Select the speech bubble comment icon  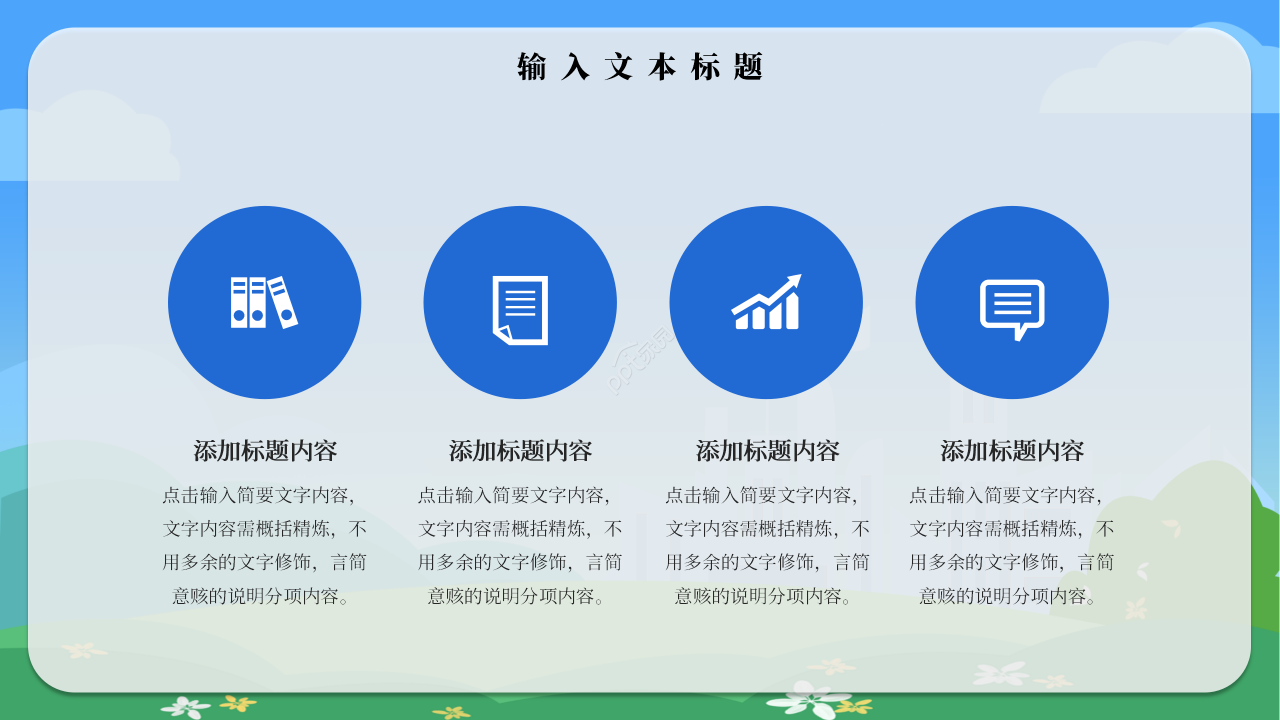(x=1012, y=301)
